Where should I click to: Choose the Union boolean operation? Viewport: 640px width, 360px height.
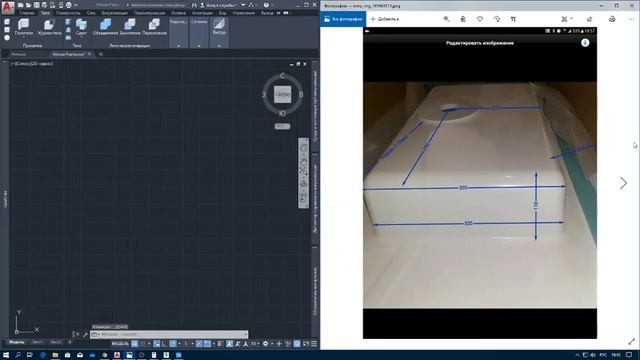pyautogui.click(x=105, y=27)
